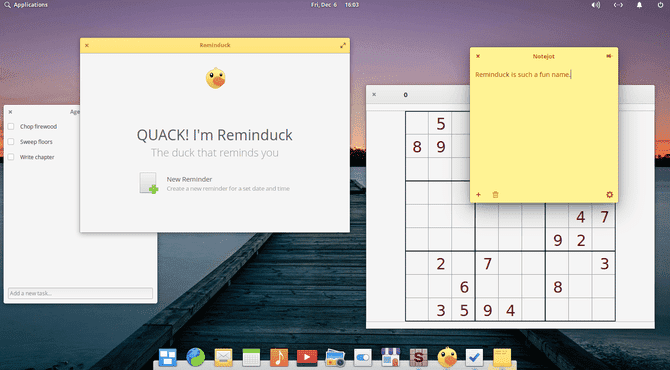This screenshot has height=370, width=670.
Task: Open AppCenter storefront icon in the dock
Action: [x=391, y=357]
